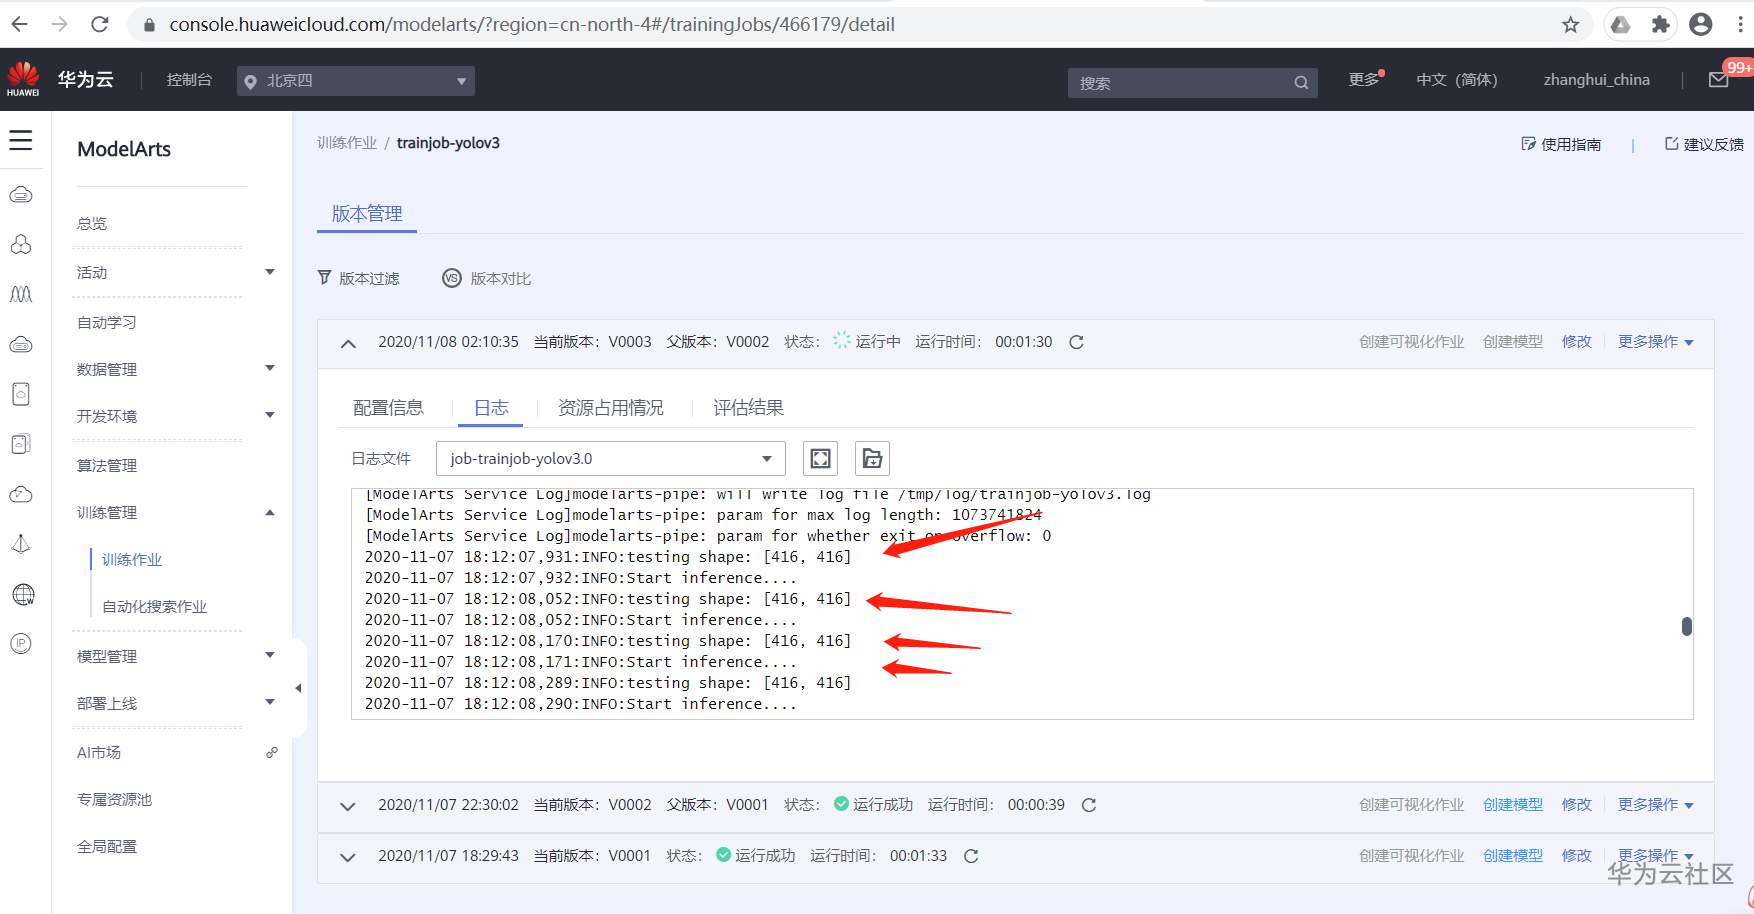Click 创建模型 for version V0001
The width and height of the screenshot is (1754, 914).
[x=1513, y=856]
